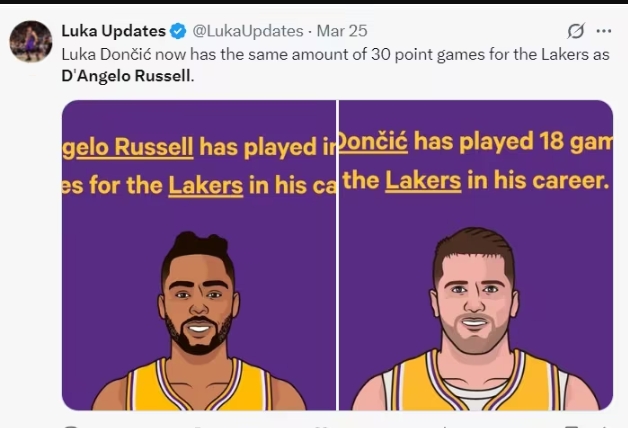
Task: Click the bold D'Angelo Russell text in tweet
Action: click(124, 76)
